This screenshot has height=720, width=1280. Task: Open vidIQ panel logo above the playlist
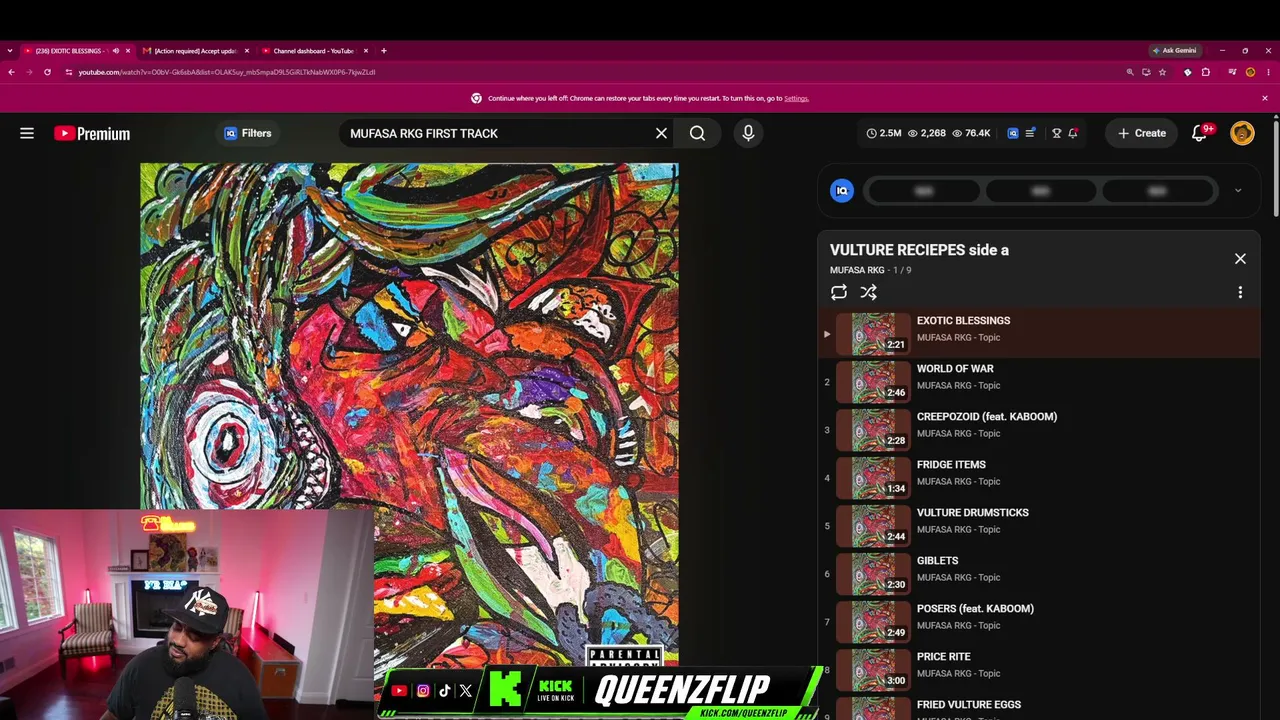tap(842, 191)
